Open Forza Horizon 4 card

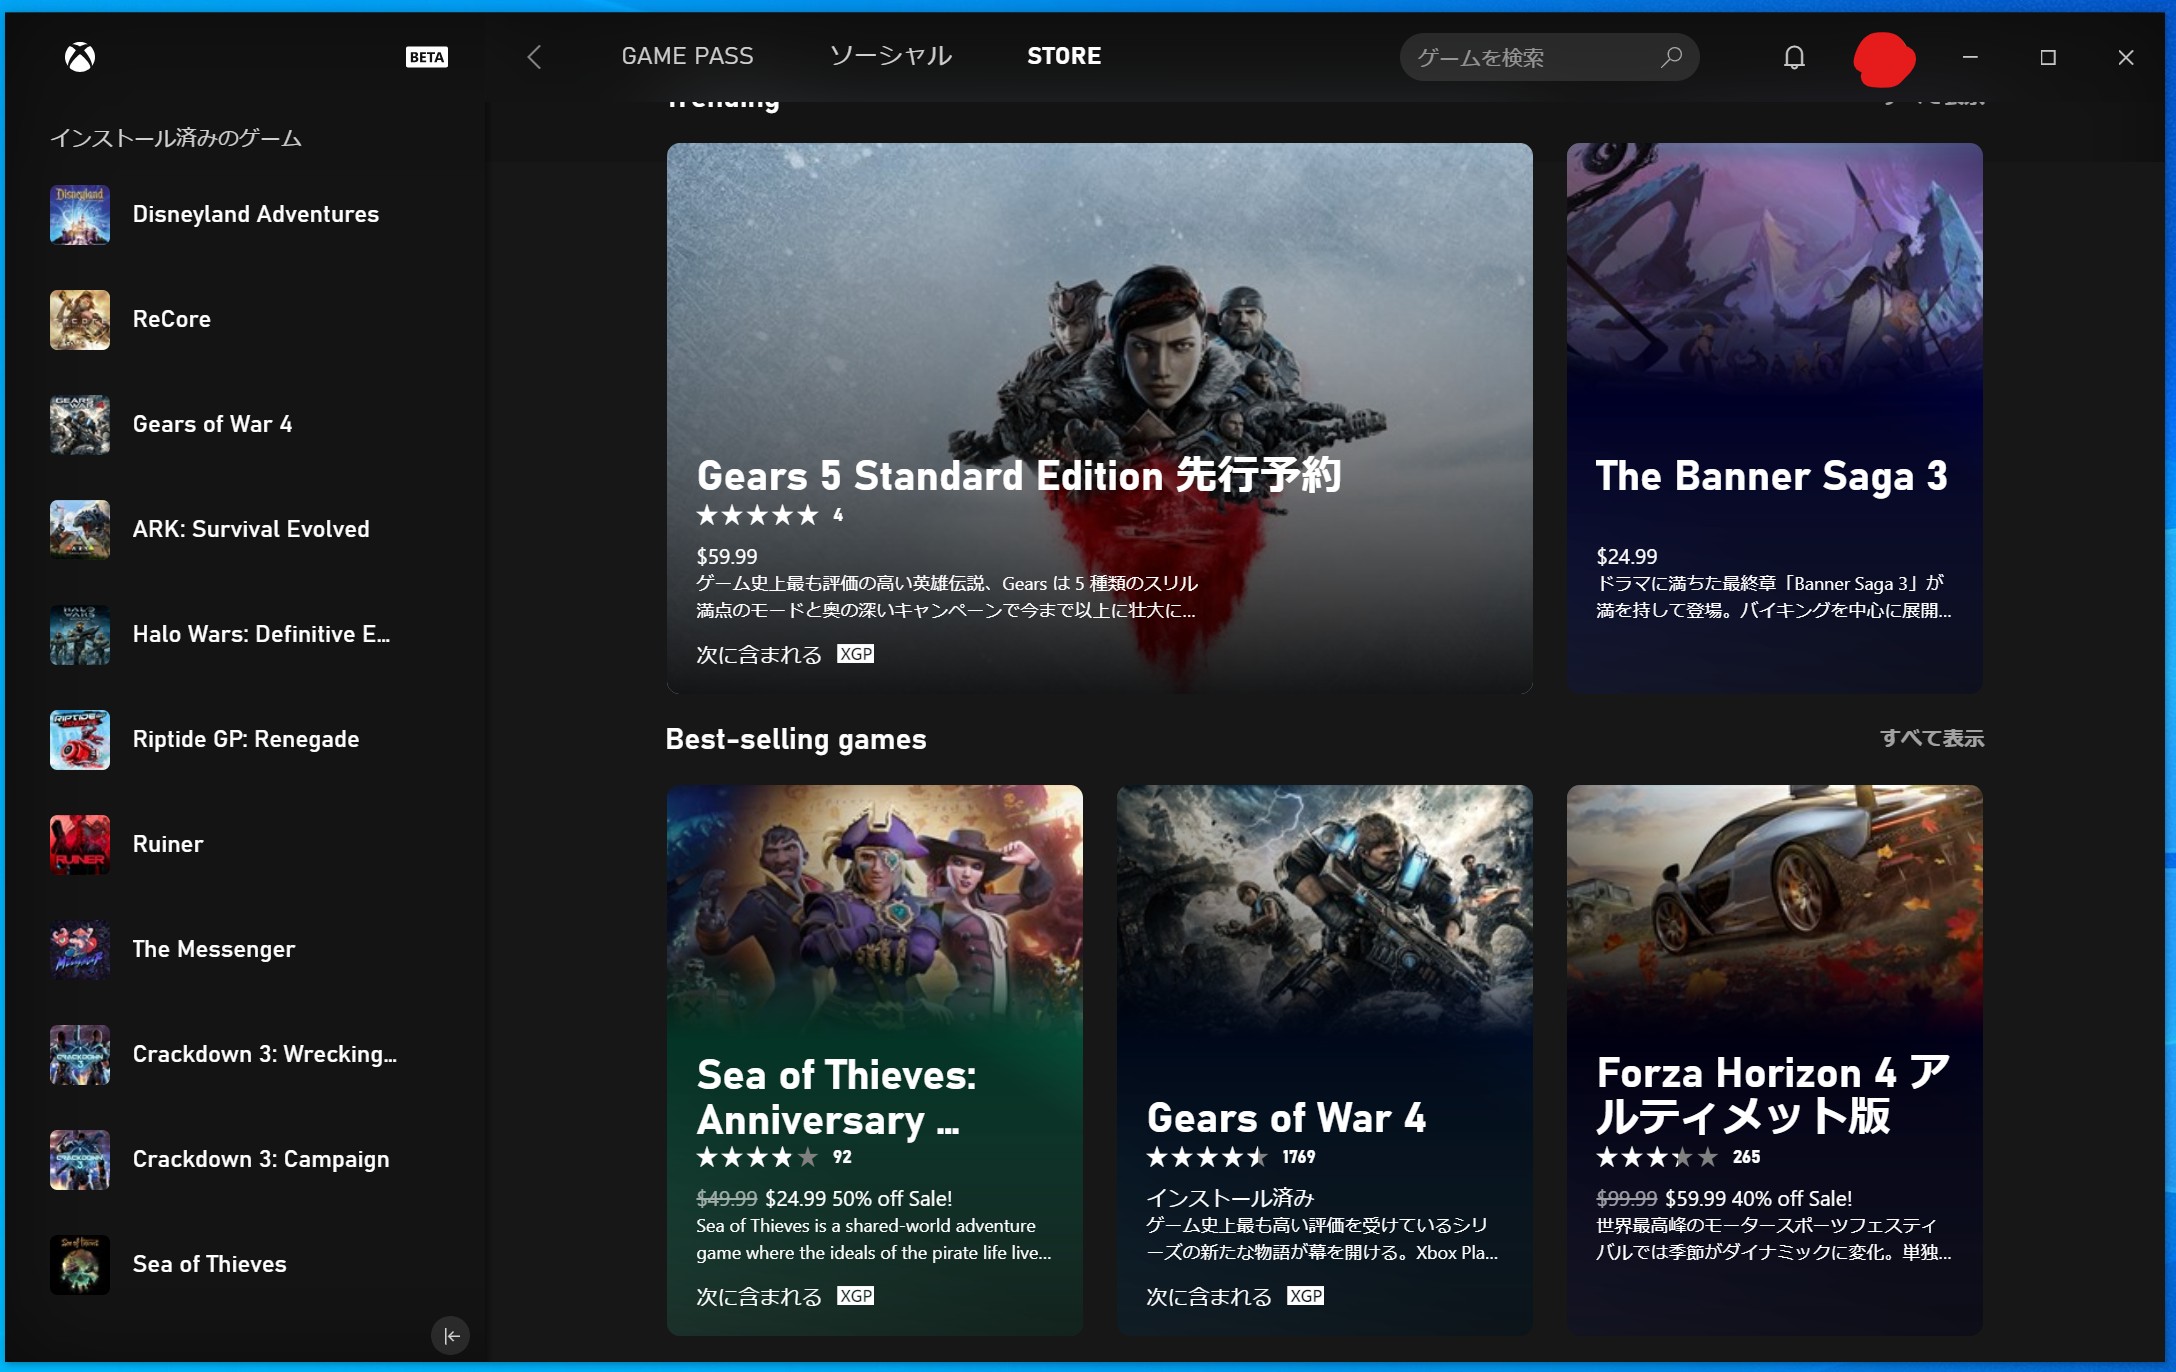1774,1060
